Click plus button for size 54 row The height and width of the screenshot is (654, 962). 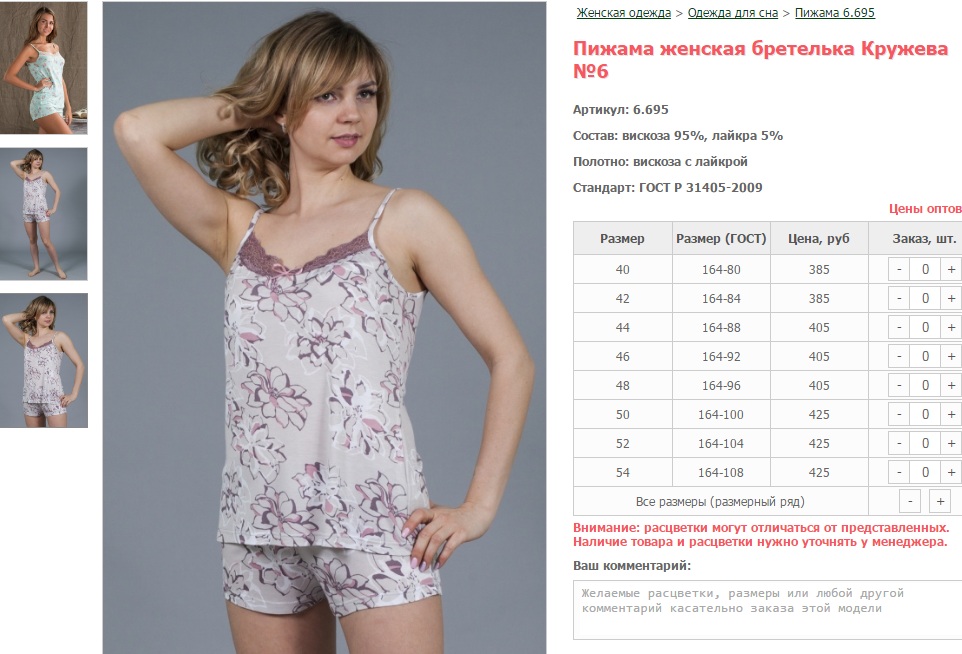(951, 472)
